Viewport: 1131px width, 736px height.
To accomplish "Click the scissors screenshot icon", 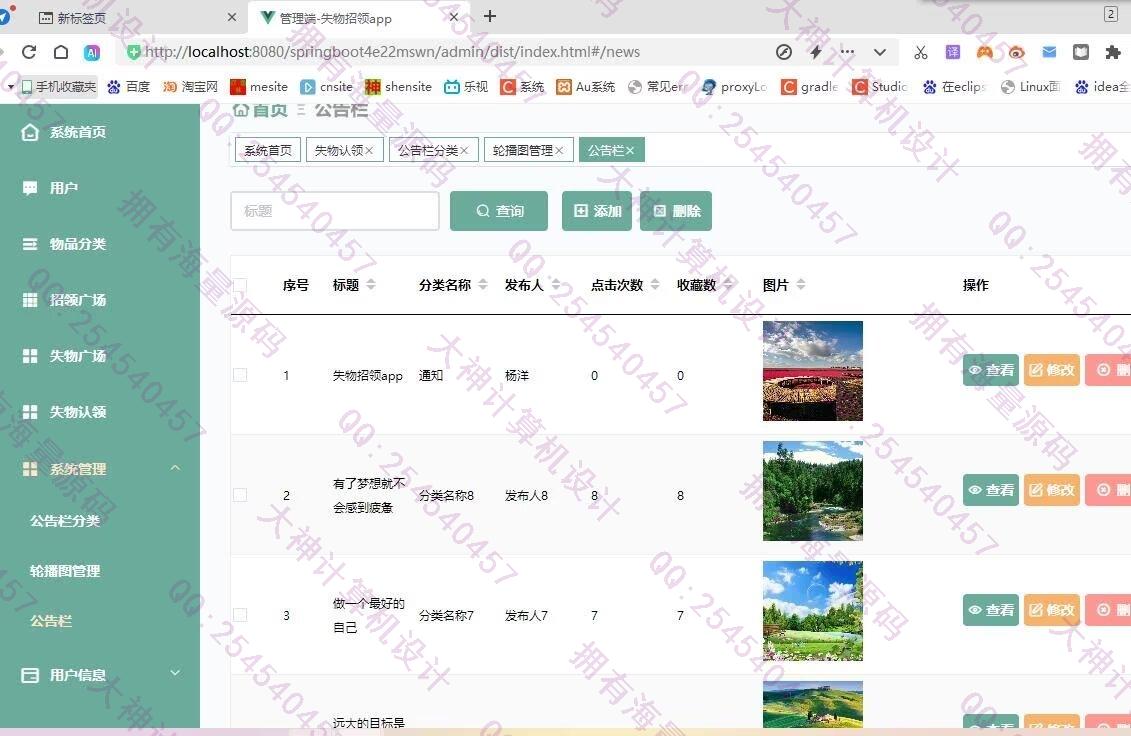I will tap(920, 52).
